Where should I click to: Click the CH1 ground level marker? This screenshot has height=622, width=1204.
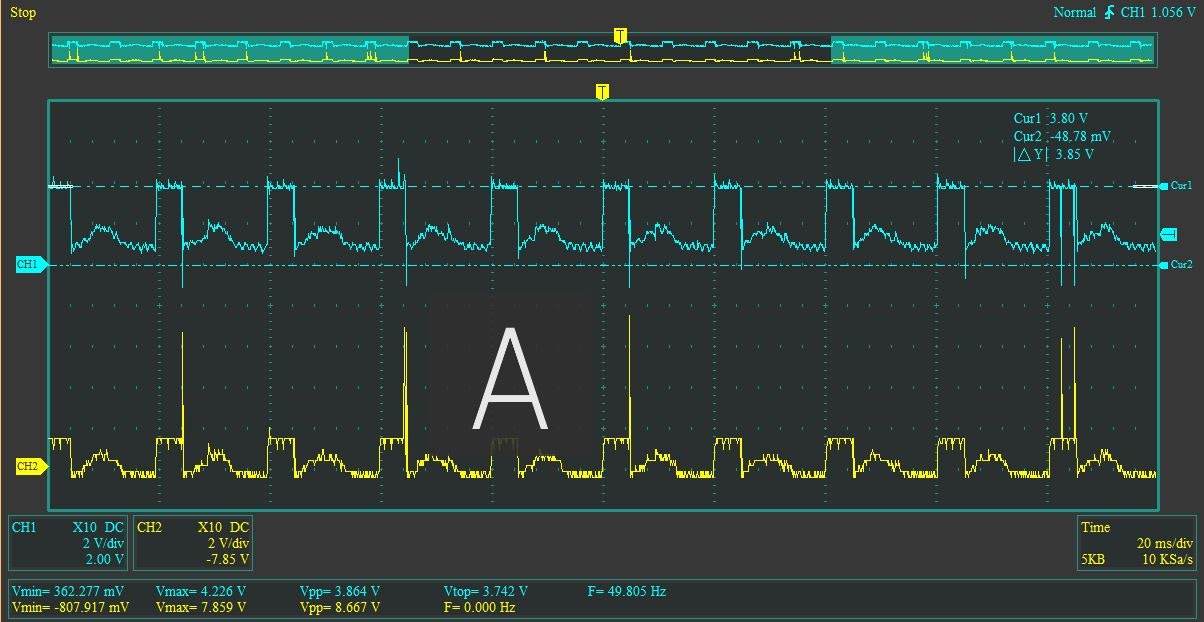(x=30, y=265)
